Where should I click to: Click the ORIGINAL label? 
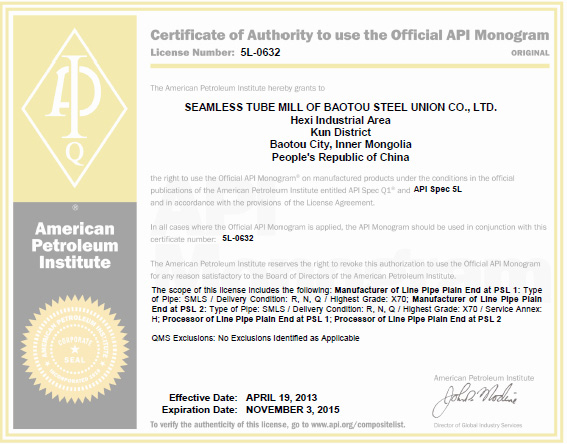point(530,53)
